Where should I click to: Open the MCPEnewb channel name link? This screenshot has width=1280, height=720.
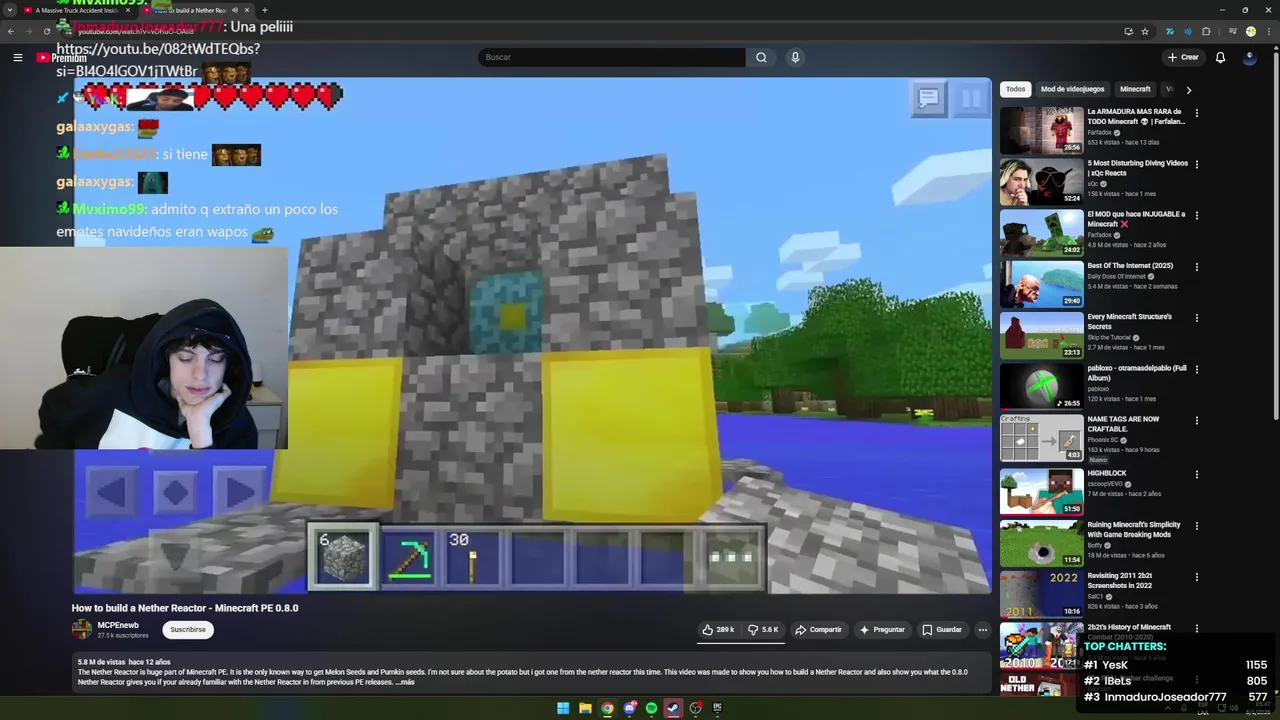click(x=118, y=625)
